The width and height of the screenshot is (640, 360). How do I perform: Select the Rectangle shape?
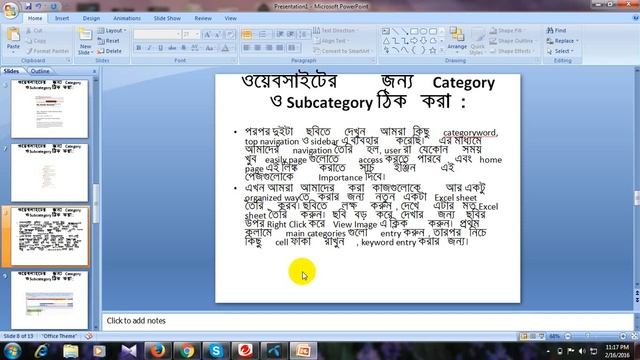(414, 31)
